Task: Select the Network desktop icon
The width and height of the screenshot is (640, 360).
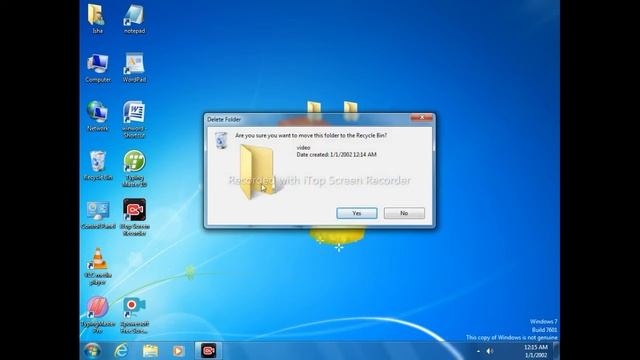Action: pos(98,116)
